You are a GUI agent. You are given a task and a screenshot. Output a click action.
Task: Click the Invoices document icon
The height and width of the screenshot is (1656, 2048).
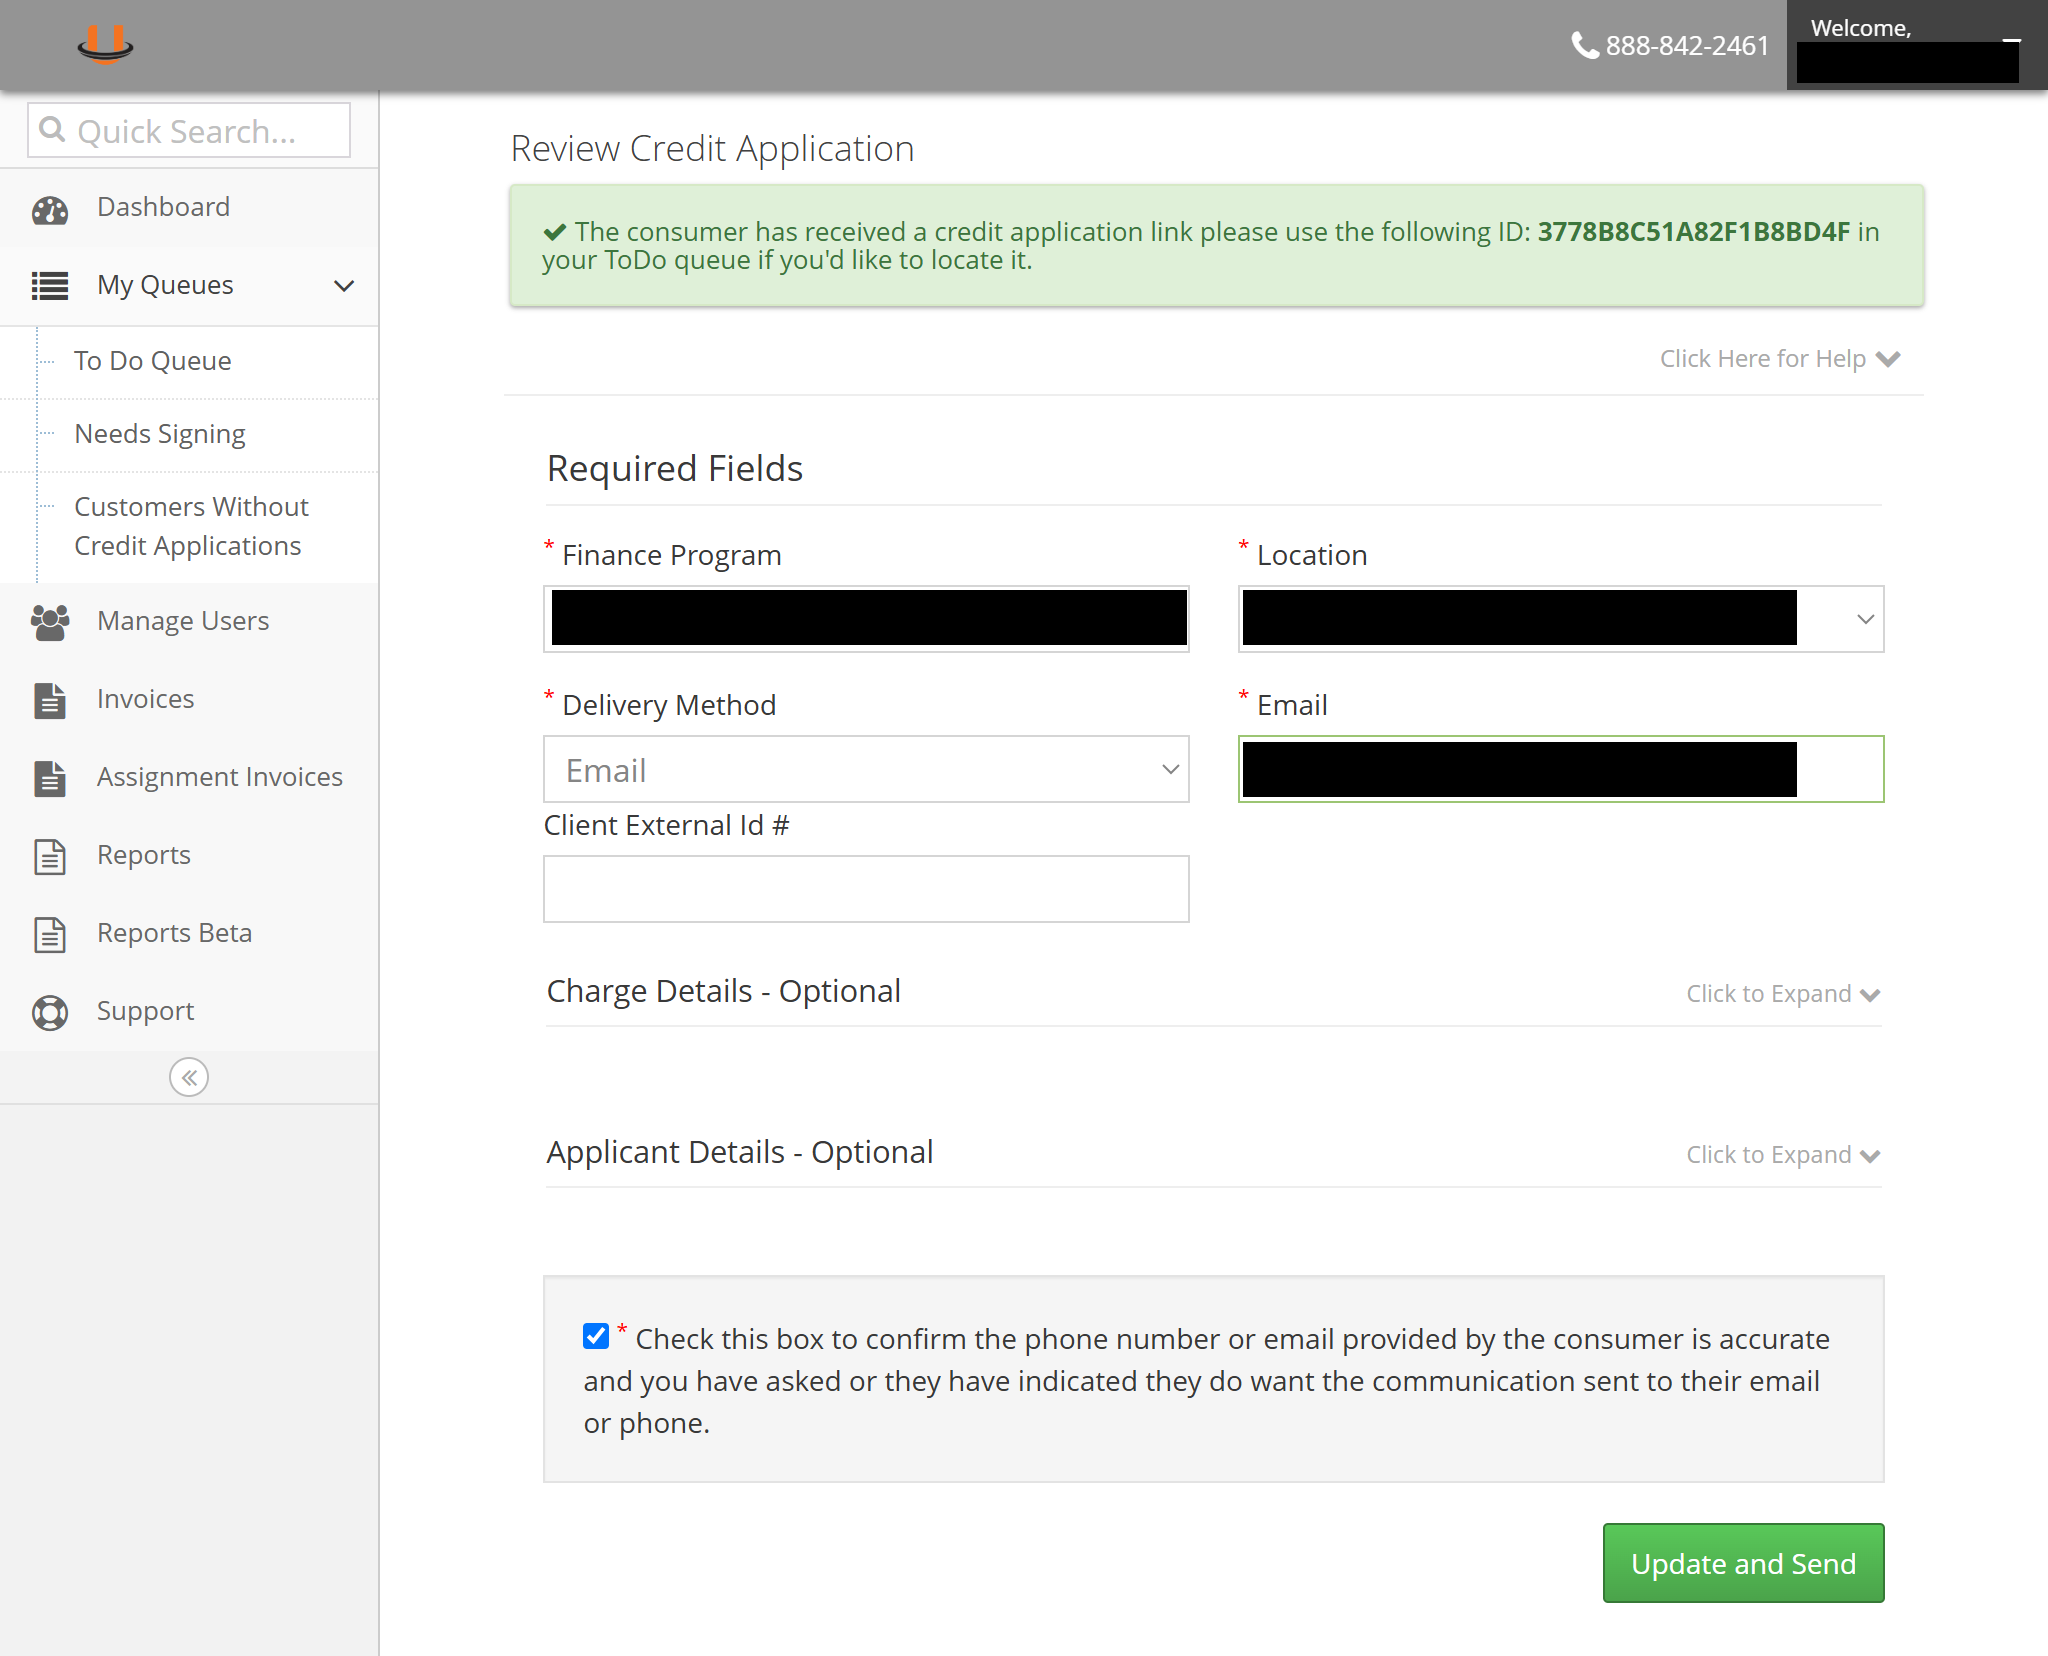coord(50,700)
